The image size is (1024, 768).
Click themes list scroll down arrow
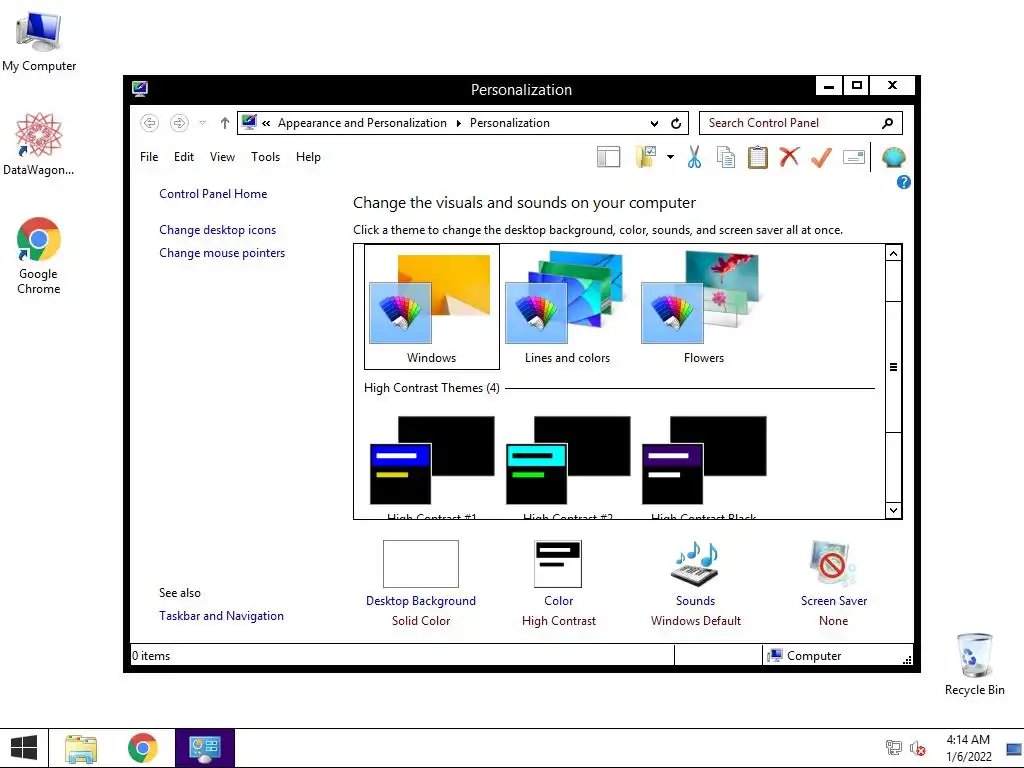click(893, 510)
